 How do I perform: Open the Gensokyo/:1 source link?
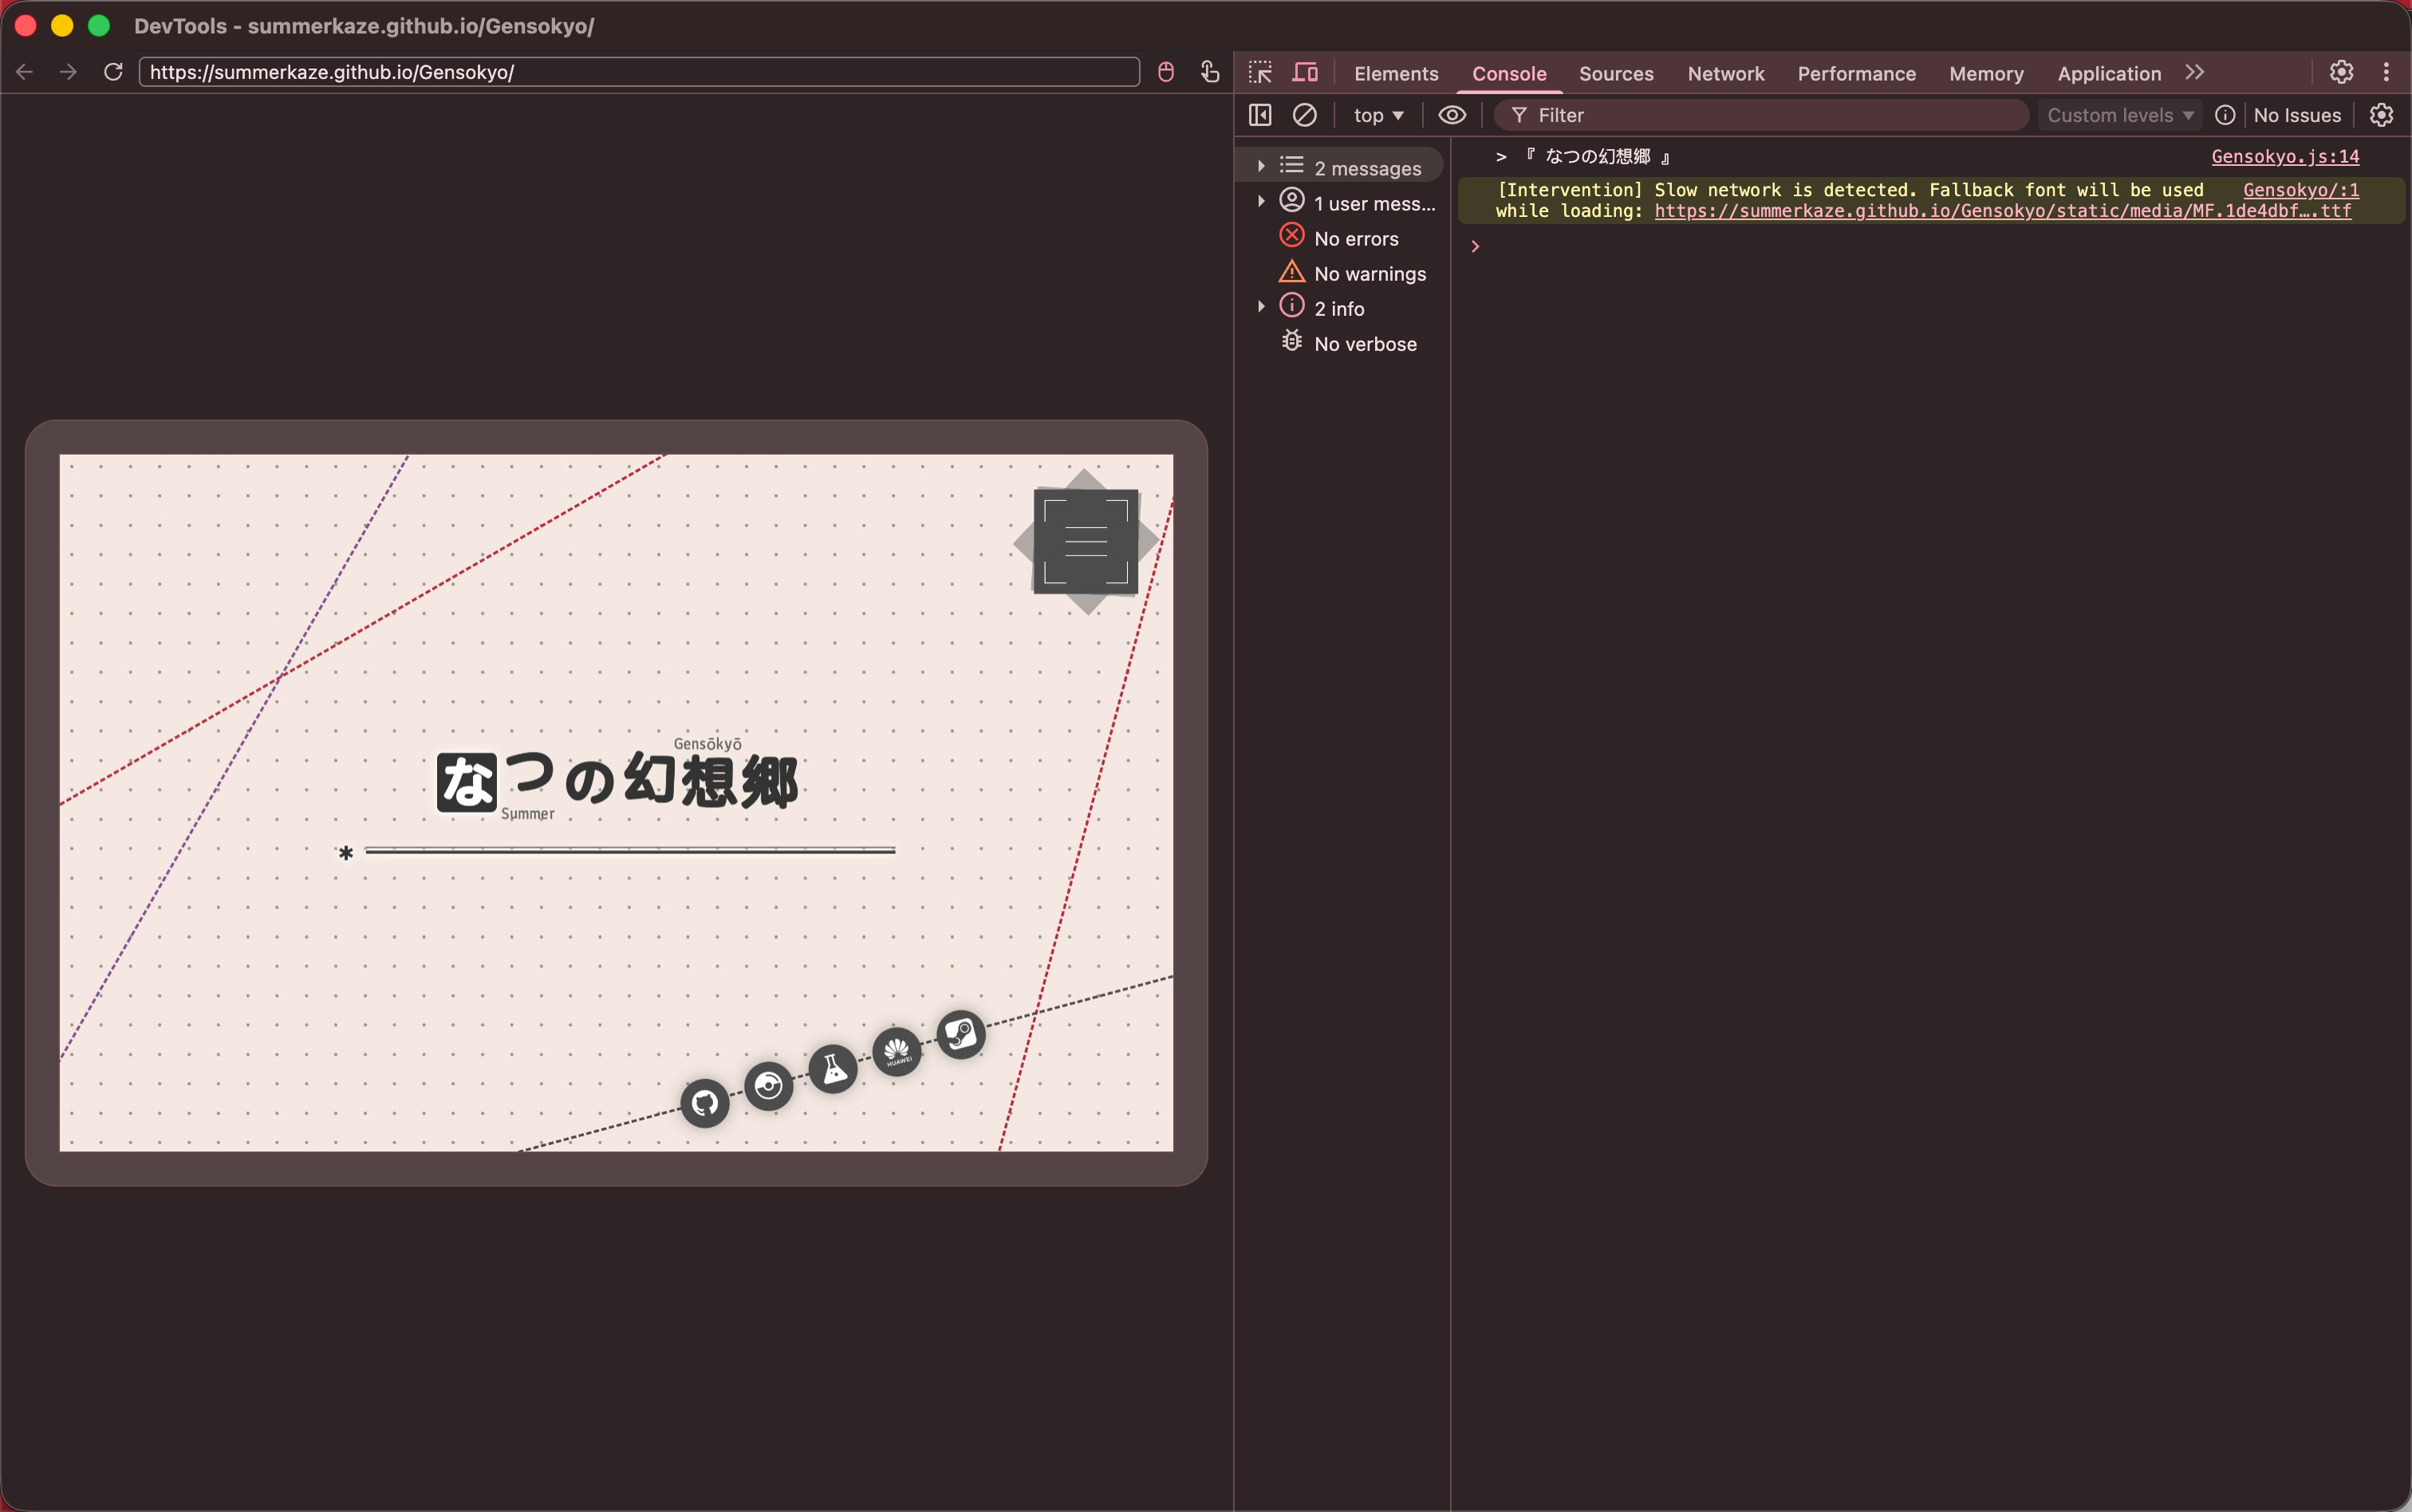2301,189
